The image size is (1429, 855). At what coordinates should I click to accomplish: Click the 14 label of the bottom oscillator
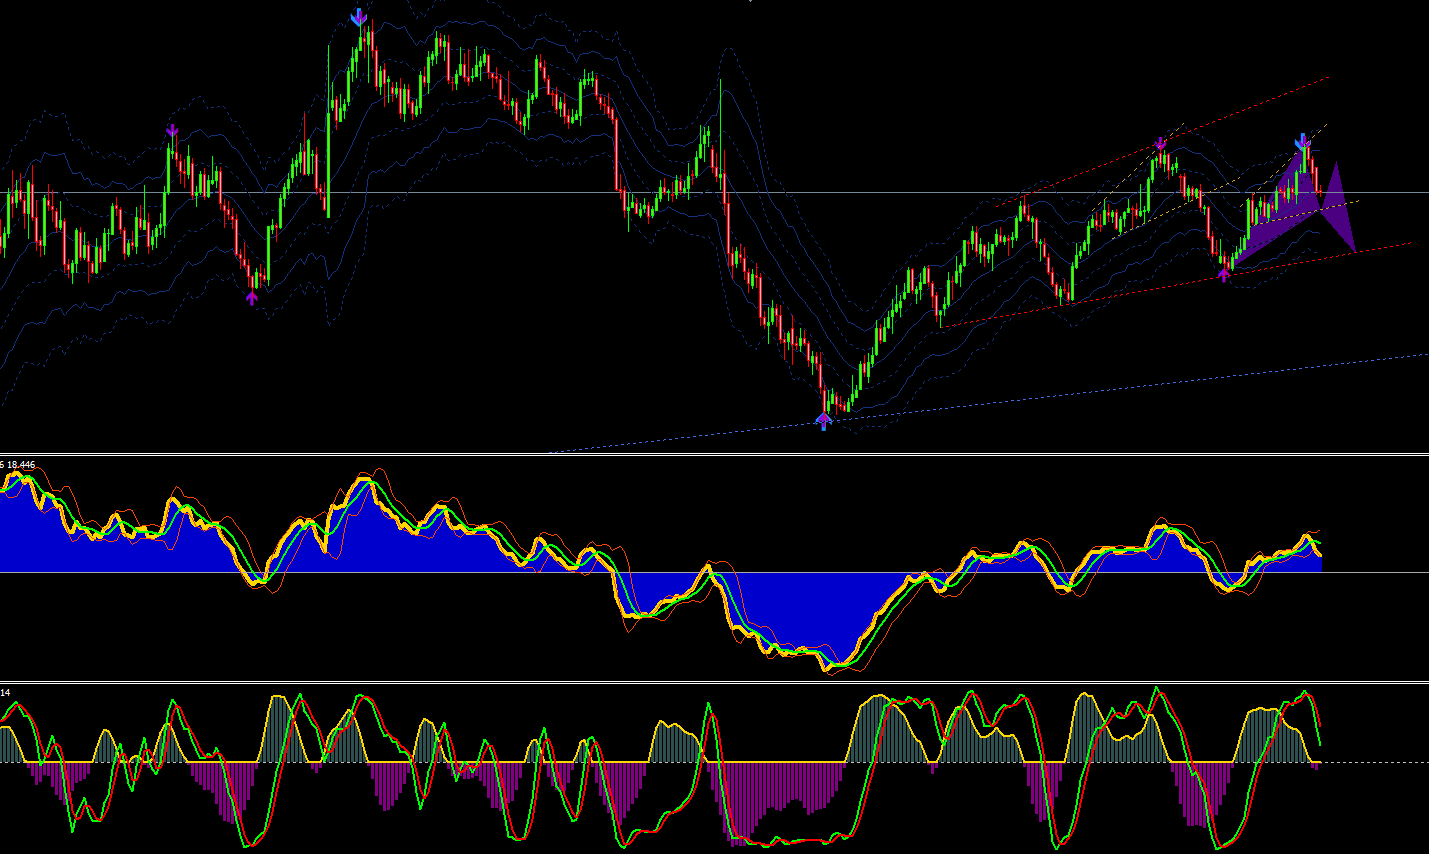tap(5, 692)
